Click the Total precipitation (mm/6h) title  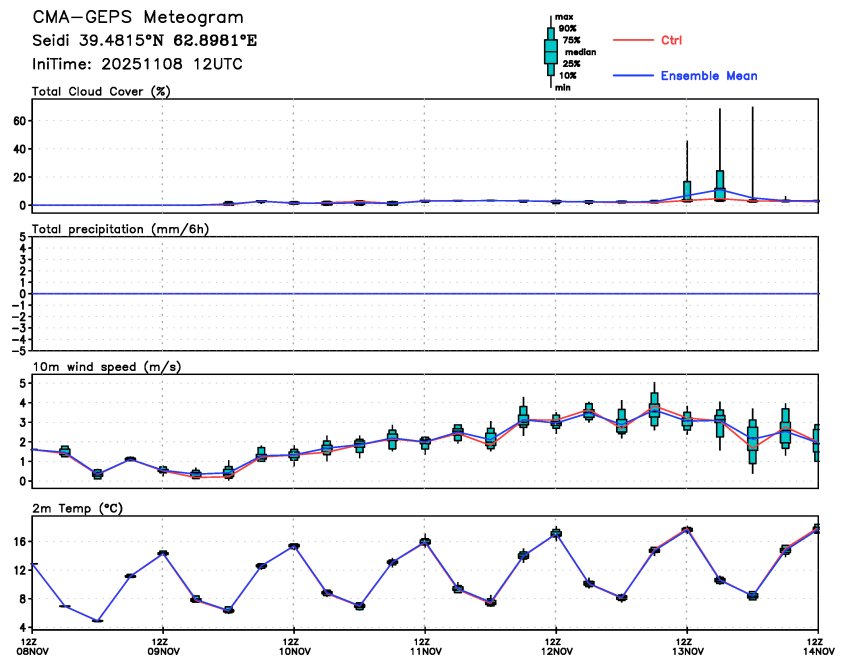(x=120, y=229)
